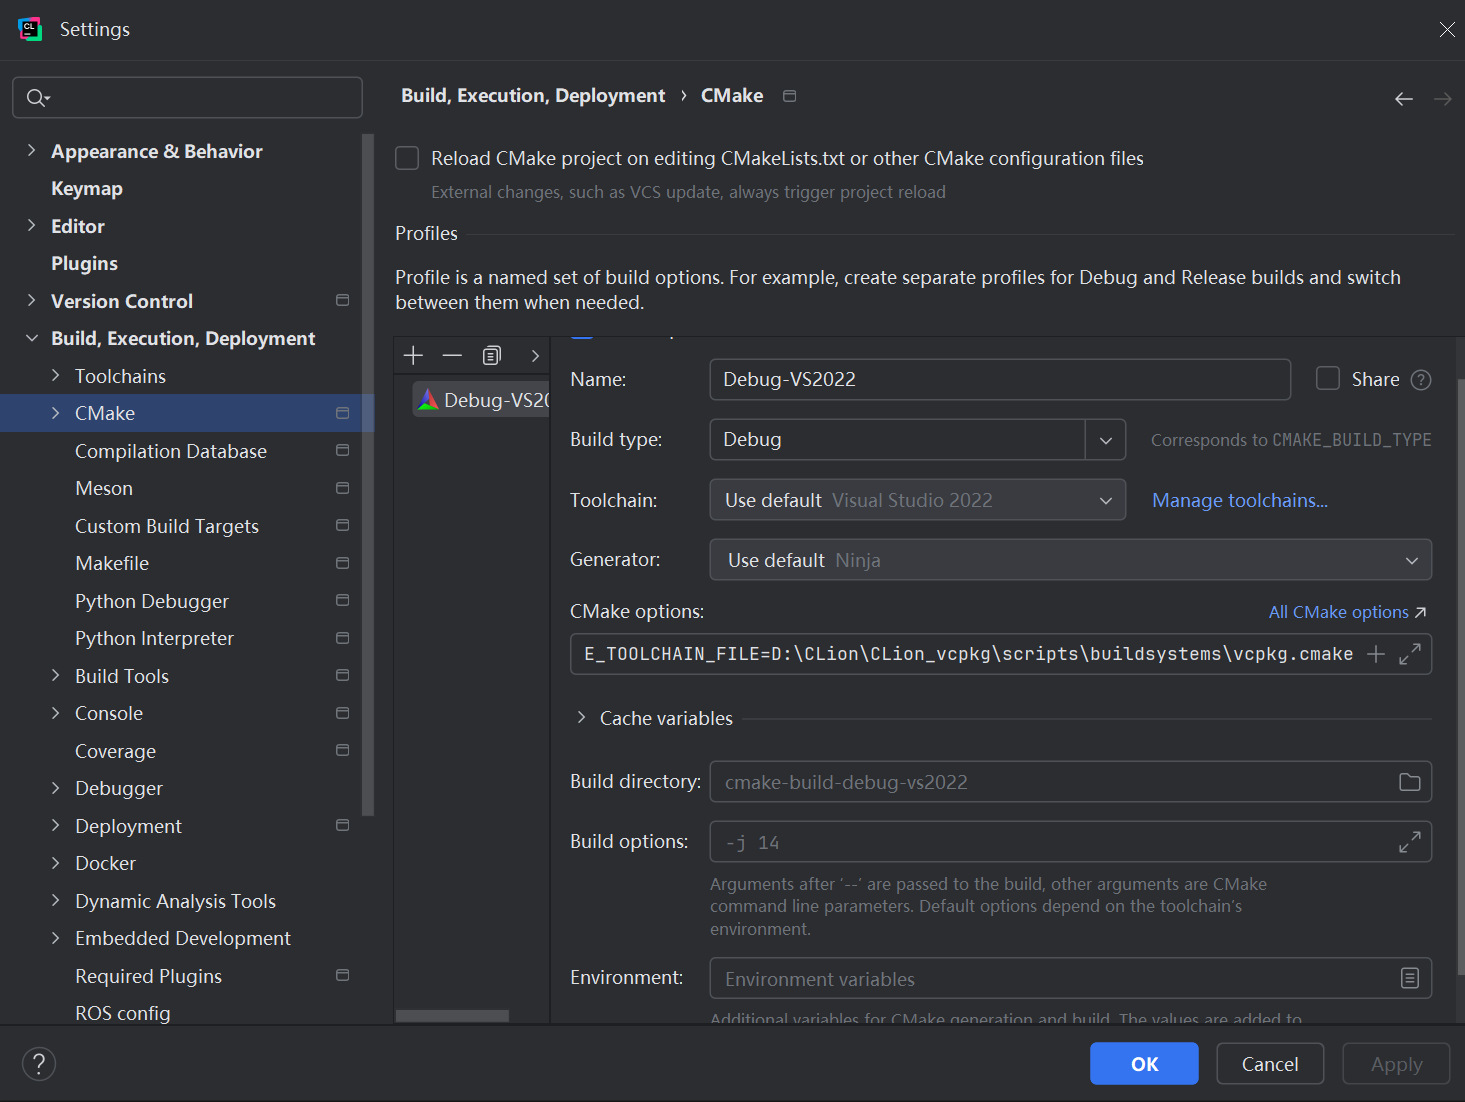This screenshot has width=1465, height=1102.
Task: Open the Generator dropdown
Action: click(1411, 560)
